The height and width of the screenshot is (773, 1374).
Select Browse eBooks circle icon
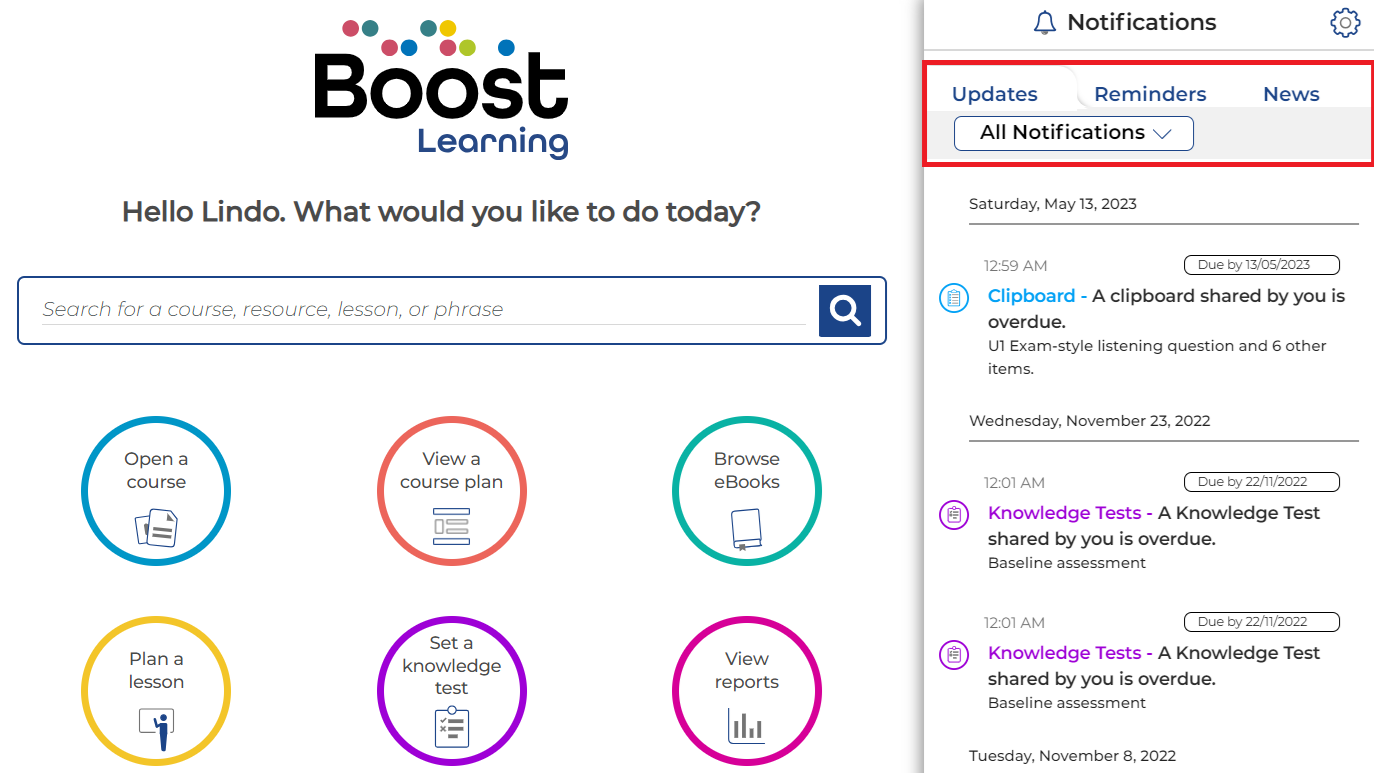(746, 491)
